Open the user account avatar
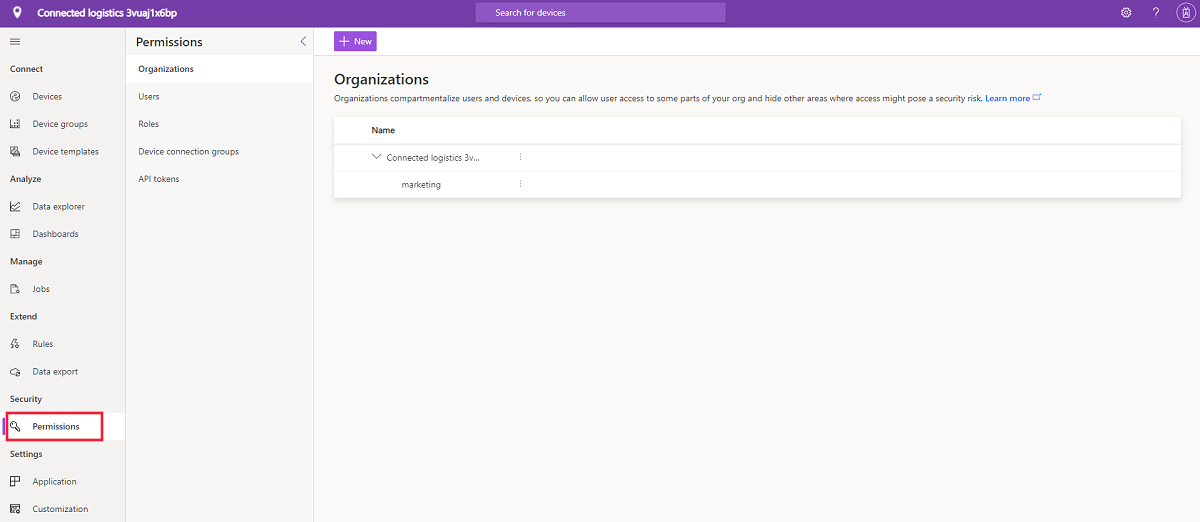This screenshot has height=522, width=1200. [1185, 13]
